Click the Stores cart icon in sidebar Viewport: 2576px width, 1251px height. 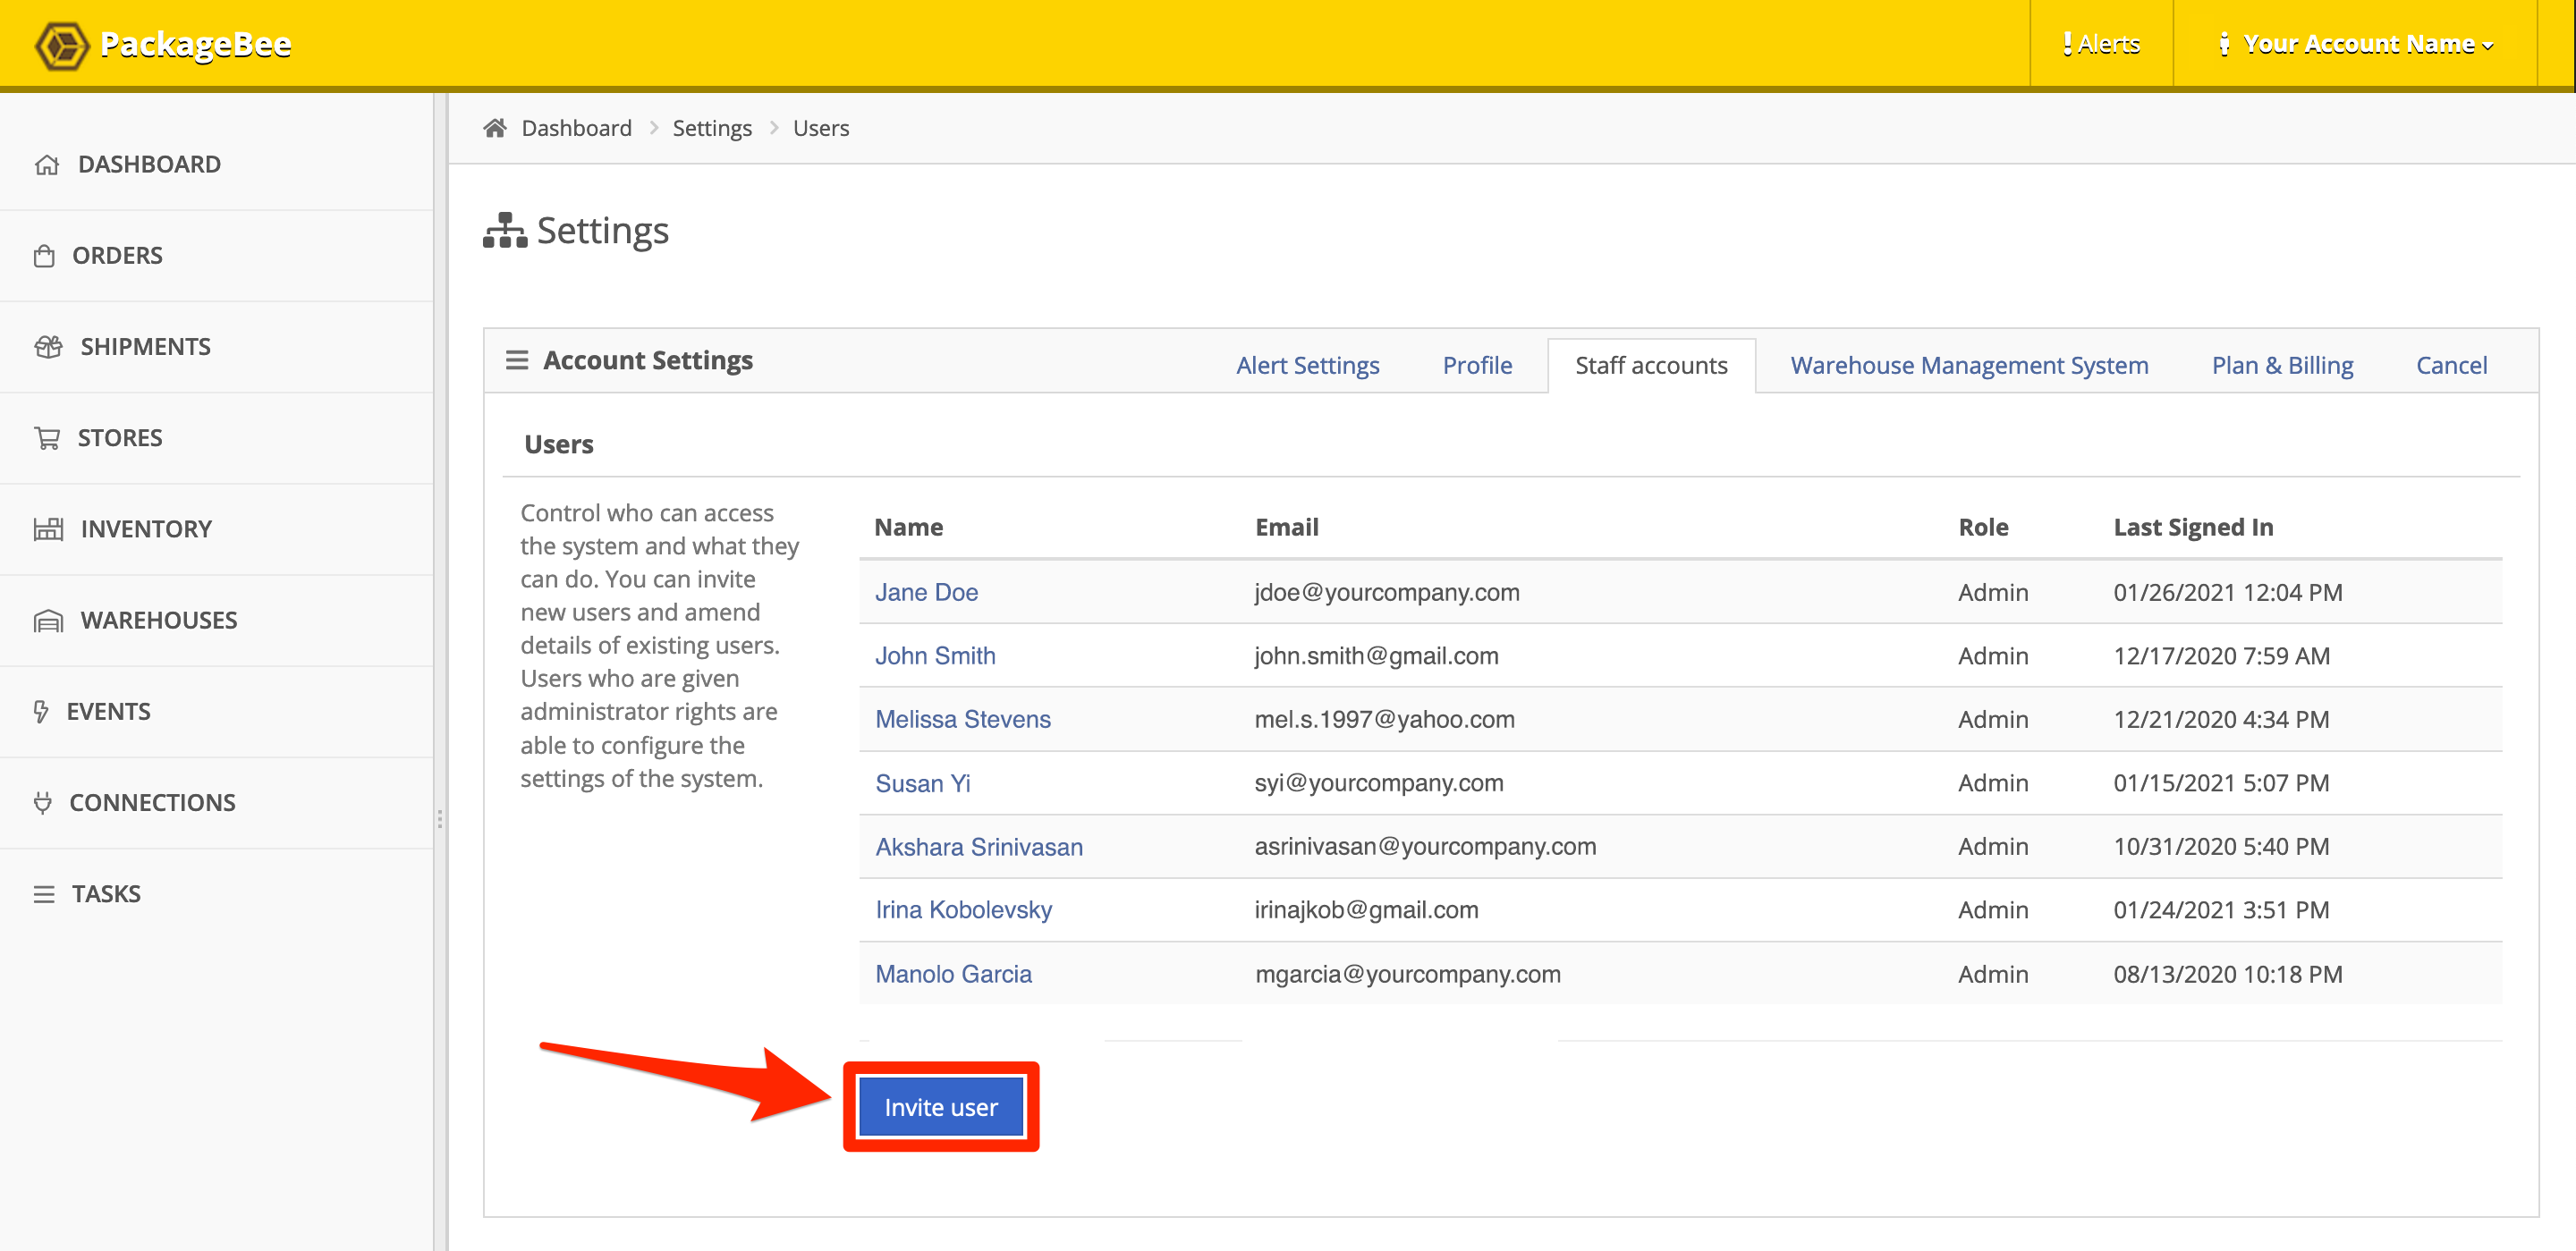(x=47, y=438)
